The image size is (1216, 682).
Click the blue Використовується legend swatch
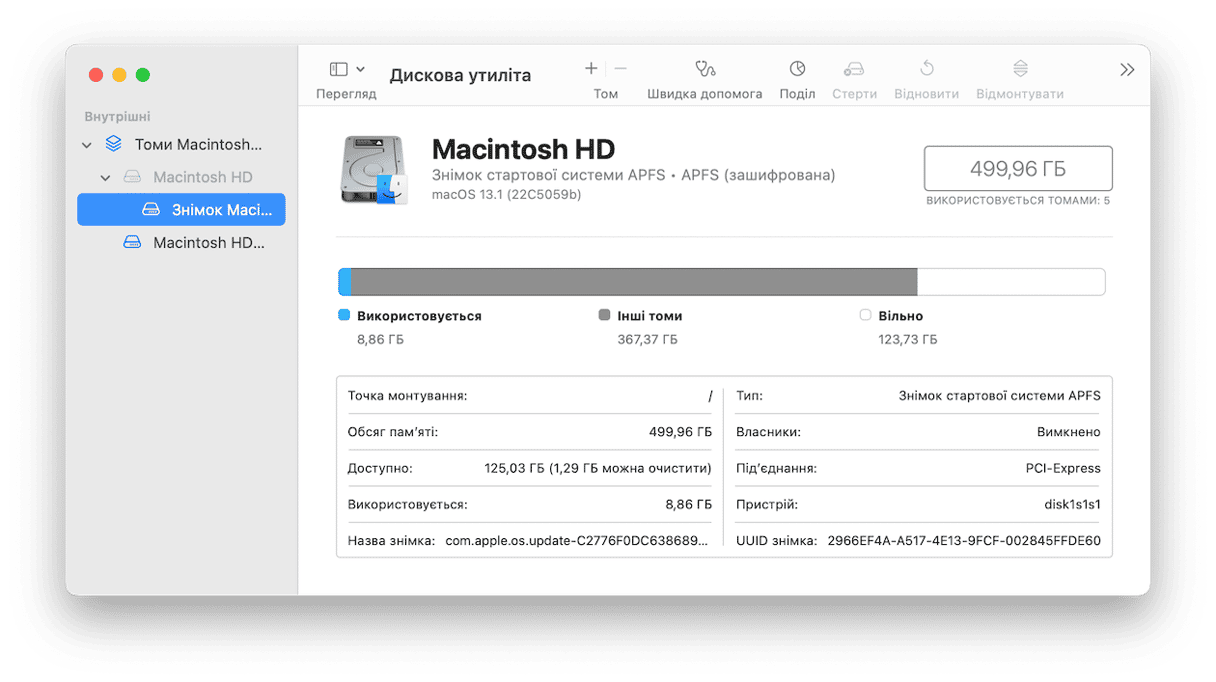click(344, 315)
